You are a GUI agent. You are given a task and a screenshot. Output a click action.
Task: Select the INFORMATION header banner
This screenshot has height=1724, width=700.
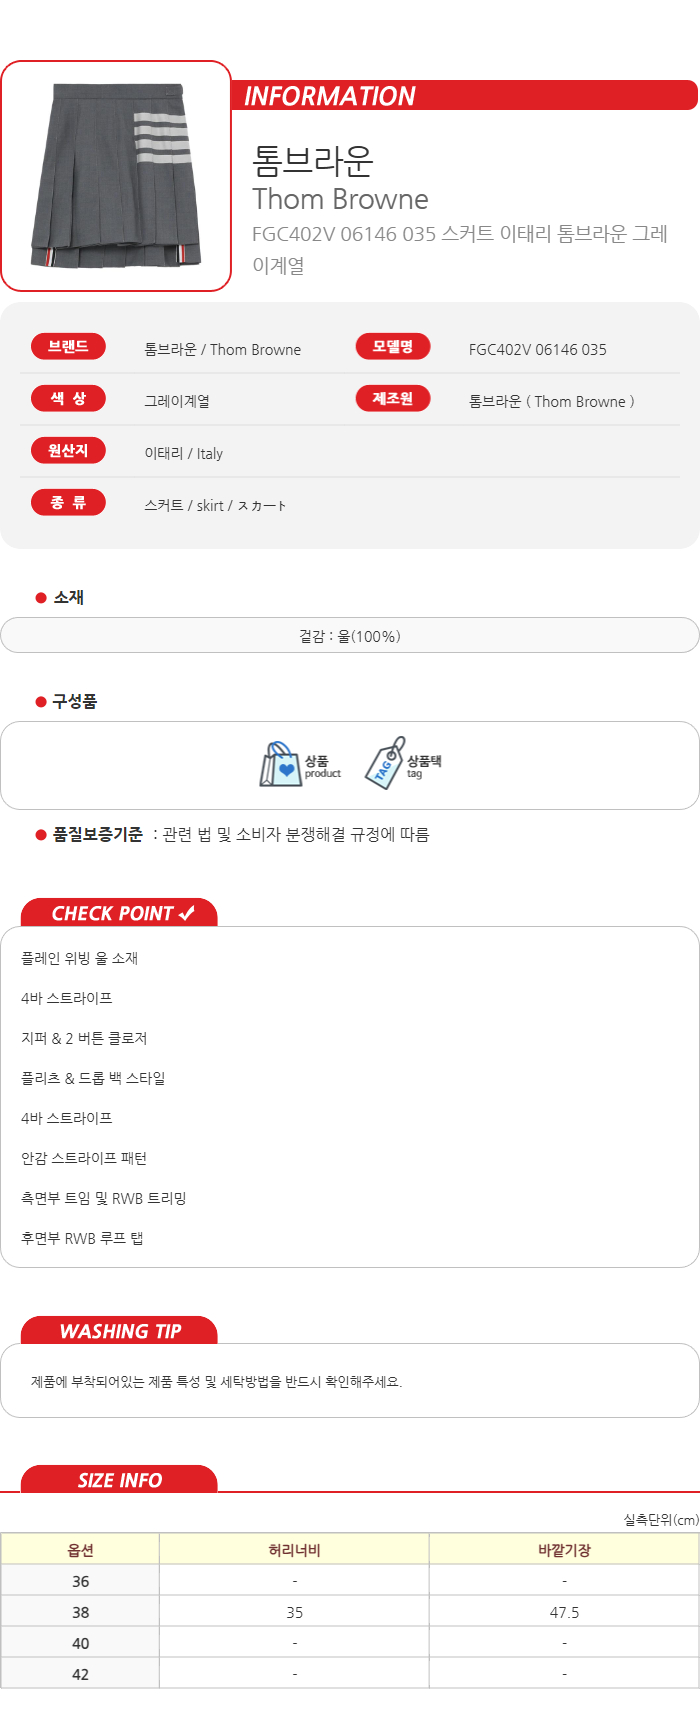coord(465,96)
